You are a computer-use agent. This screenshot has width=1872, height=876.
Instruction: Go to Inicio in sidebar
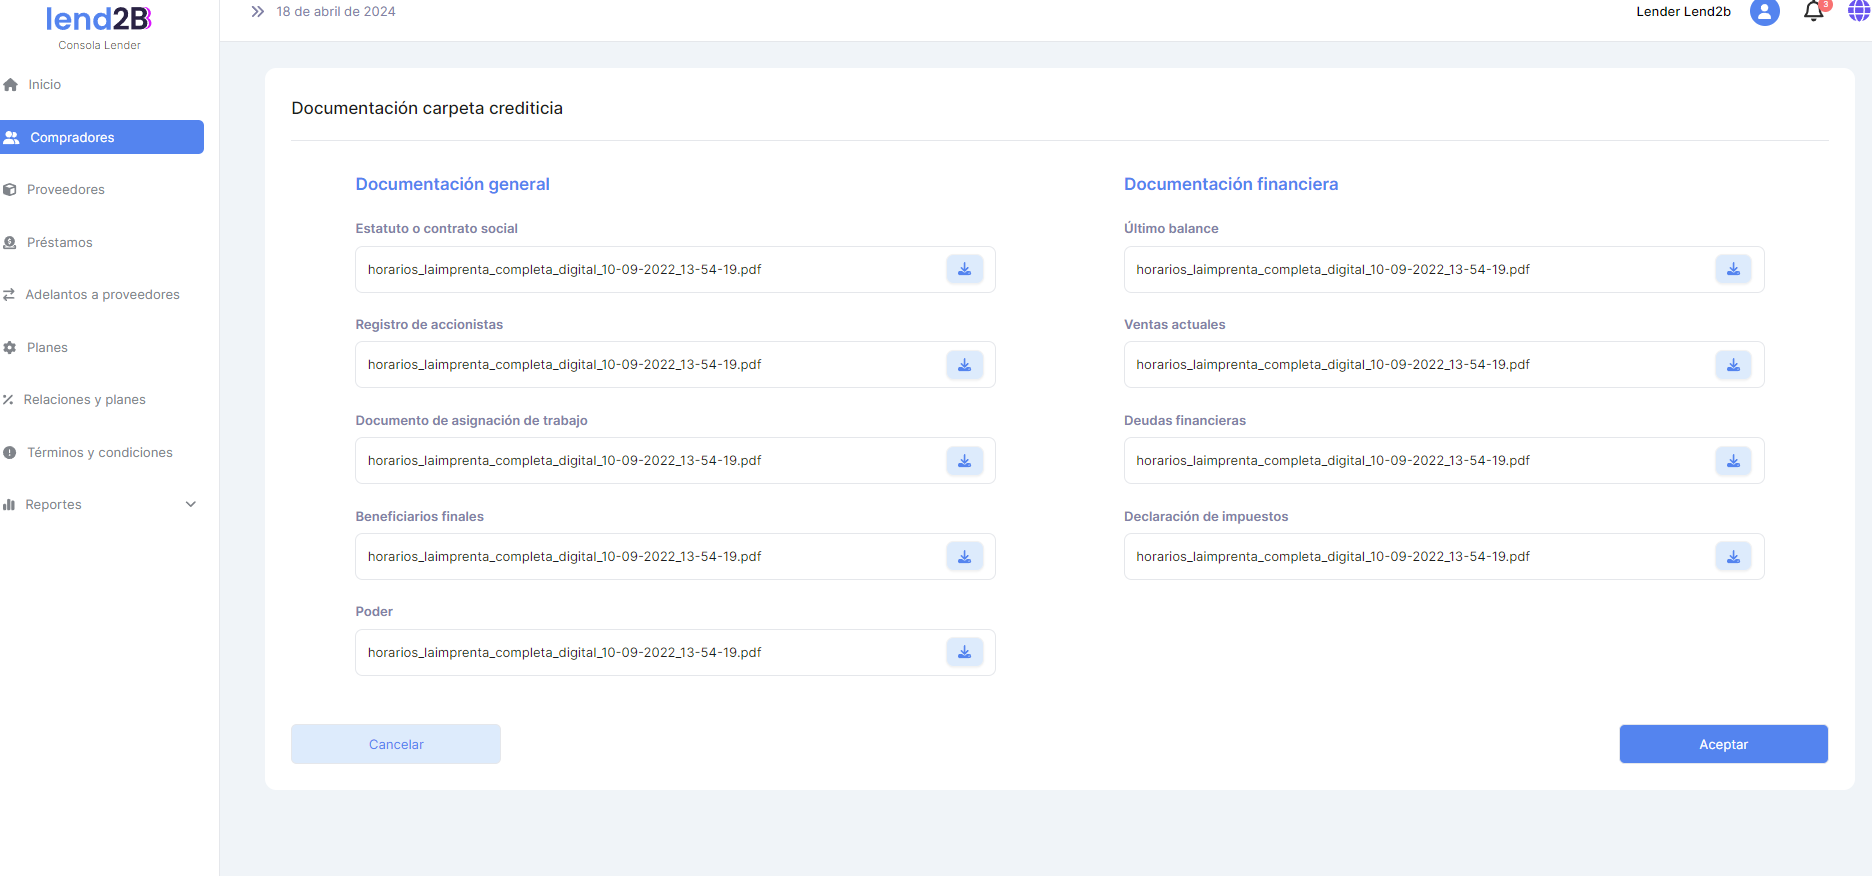click(44, 85)
